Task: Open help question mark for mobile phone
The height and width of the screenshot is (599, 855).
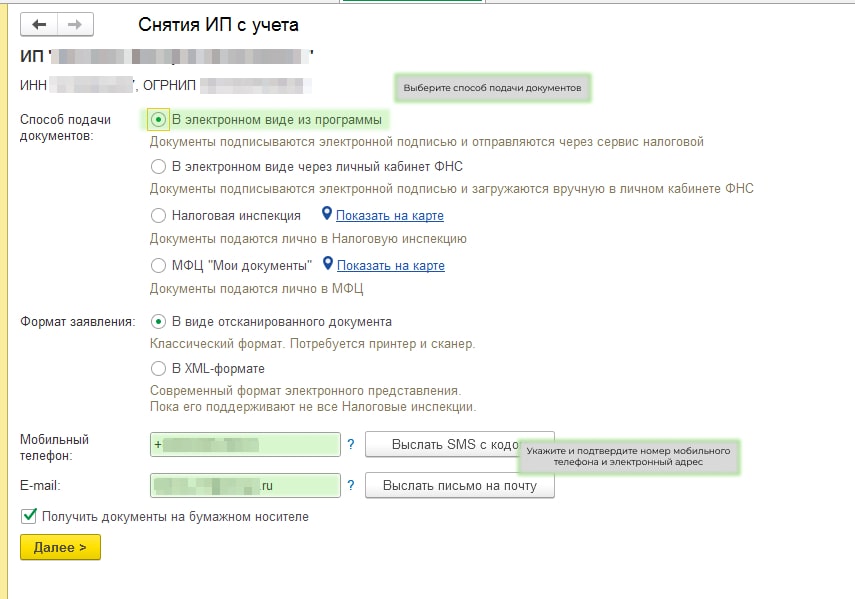Action: point(350,444)
